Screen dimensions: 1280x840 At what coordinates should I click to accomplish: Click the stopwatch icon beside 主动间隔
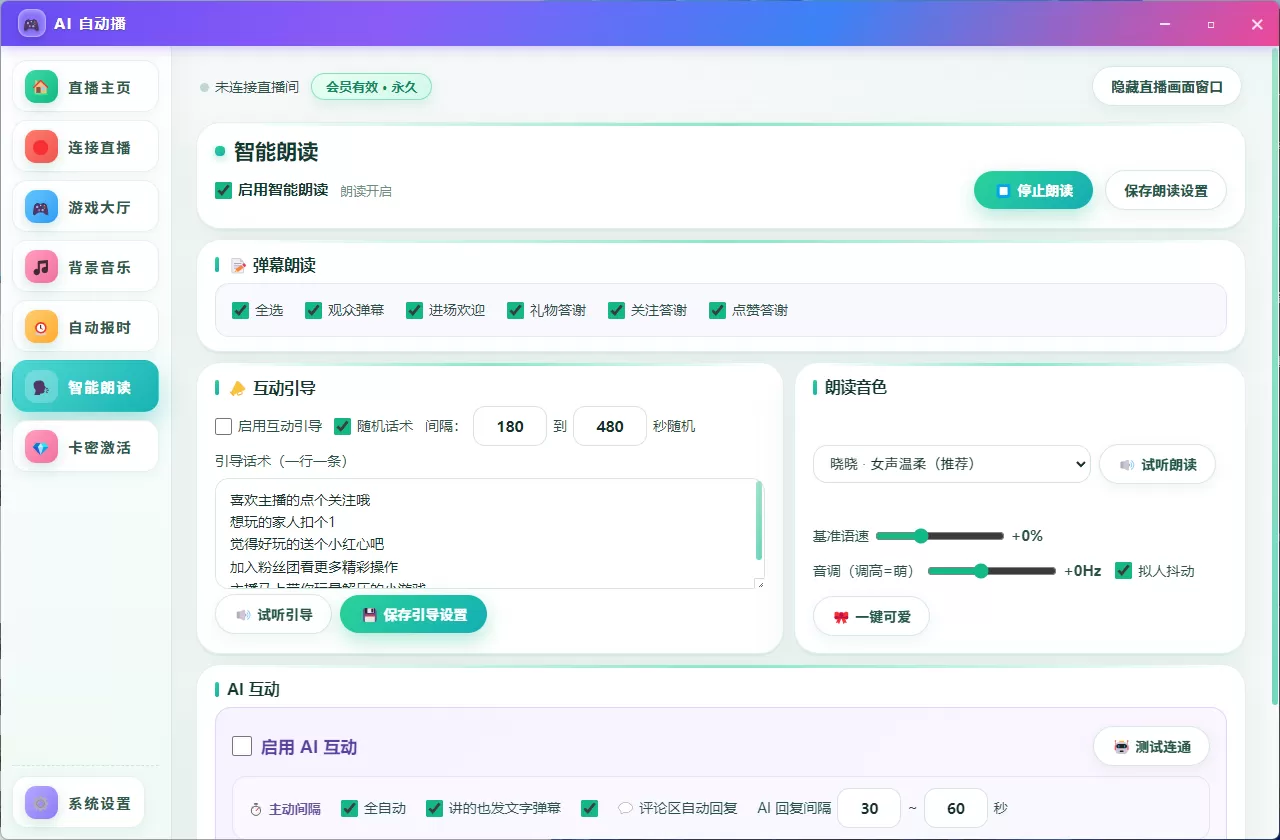point(256,808)
